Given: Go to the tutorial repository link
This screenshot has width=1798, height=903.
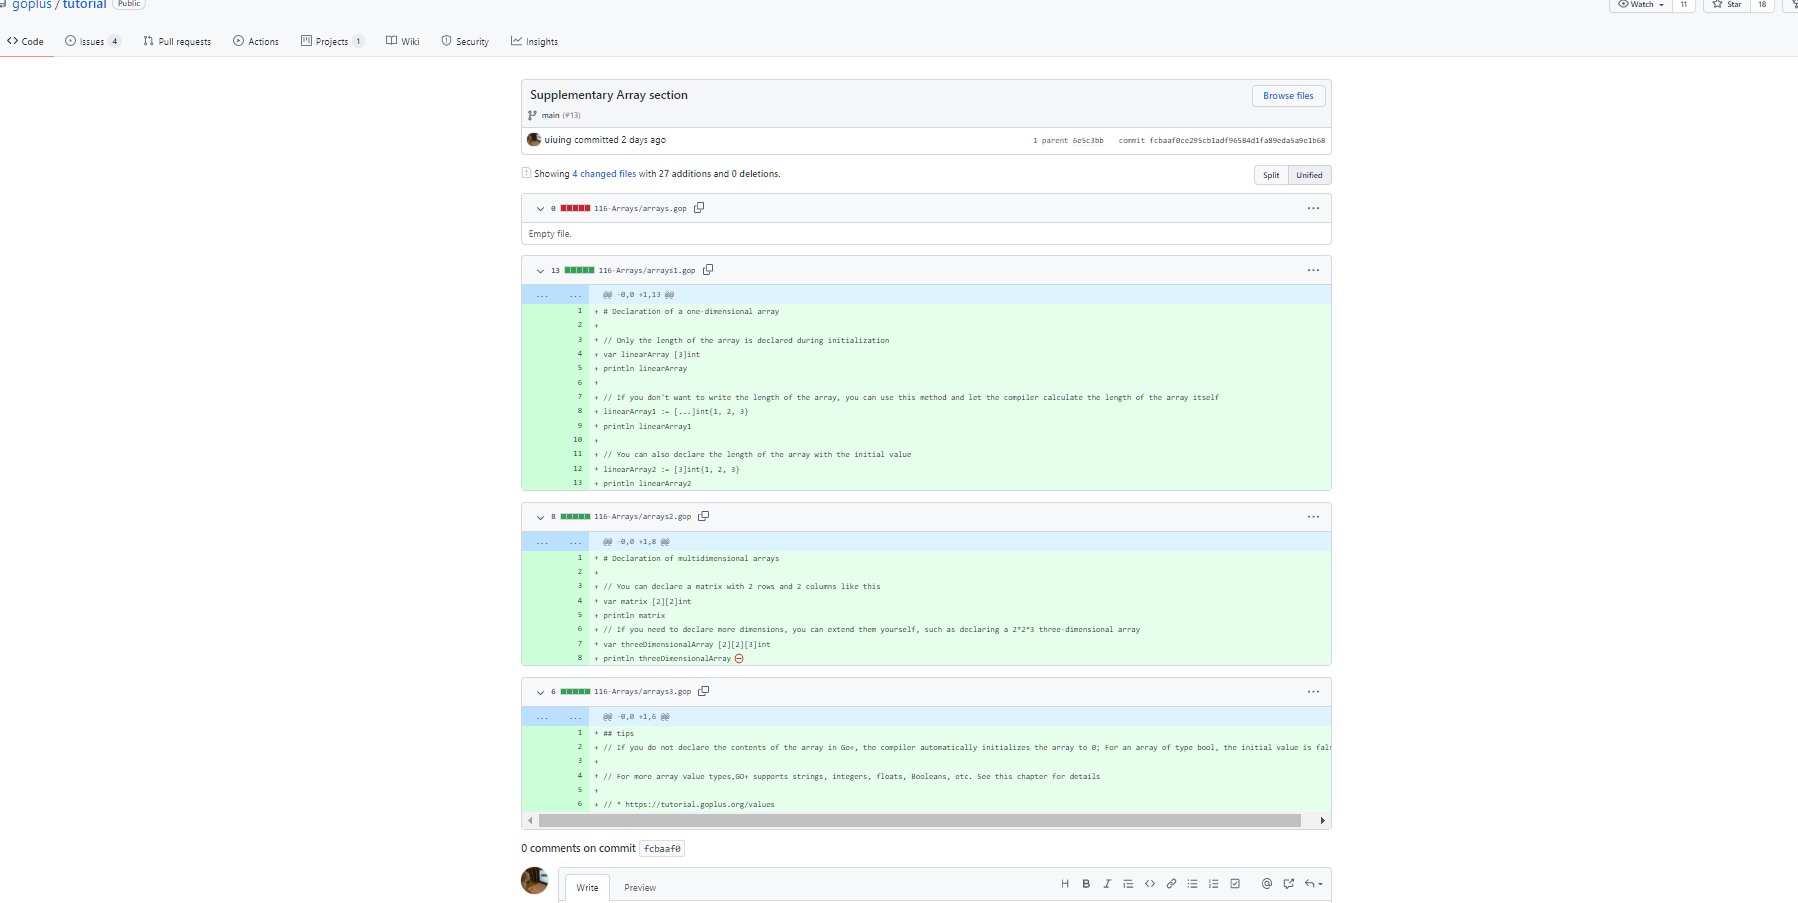Looking at the screenshot, I should pos(85,5).
